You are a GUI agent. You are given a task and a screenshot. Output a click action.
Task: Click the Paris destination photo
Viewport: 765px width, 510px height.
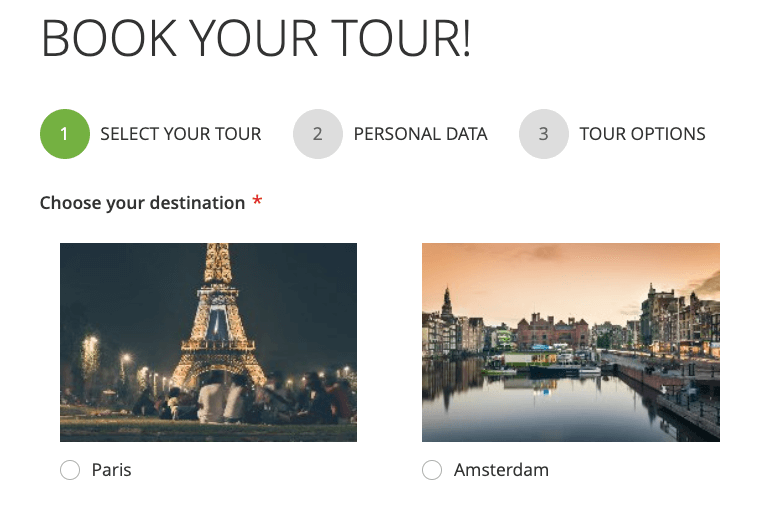[x=208, y=342]
